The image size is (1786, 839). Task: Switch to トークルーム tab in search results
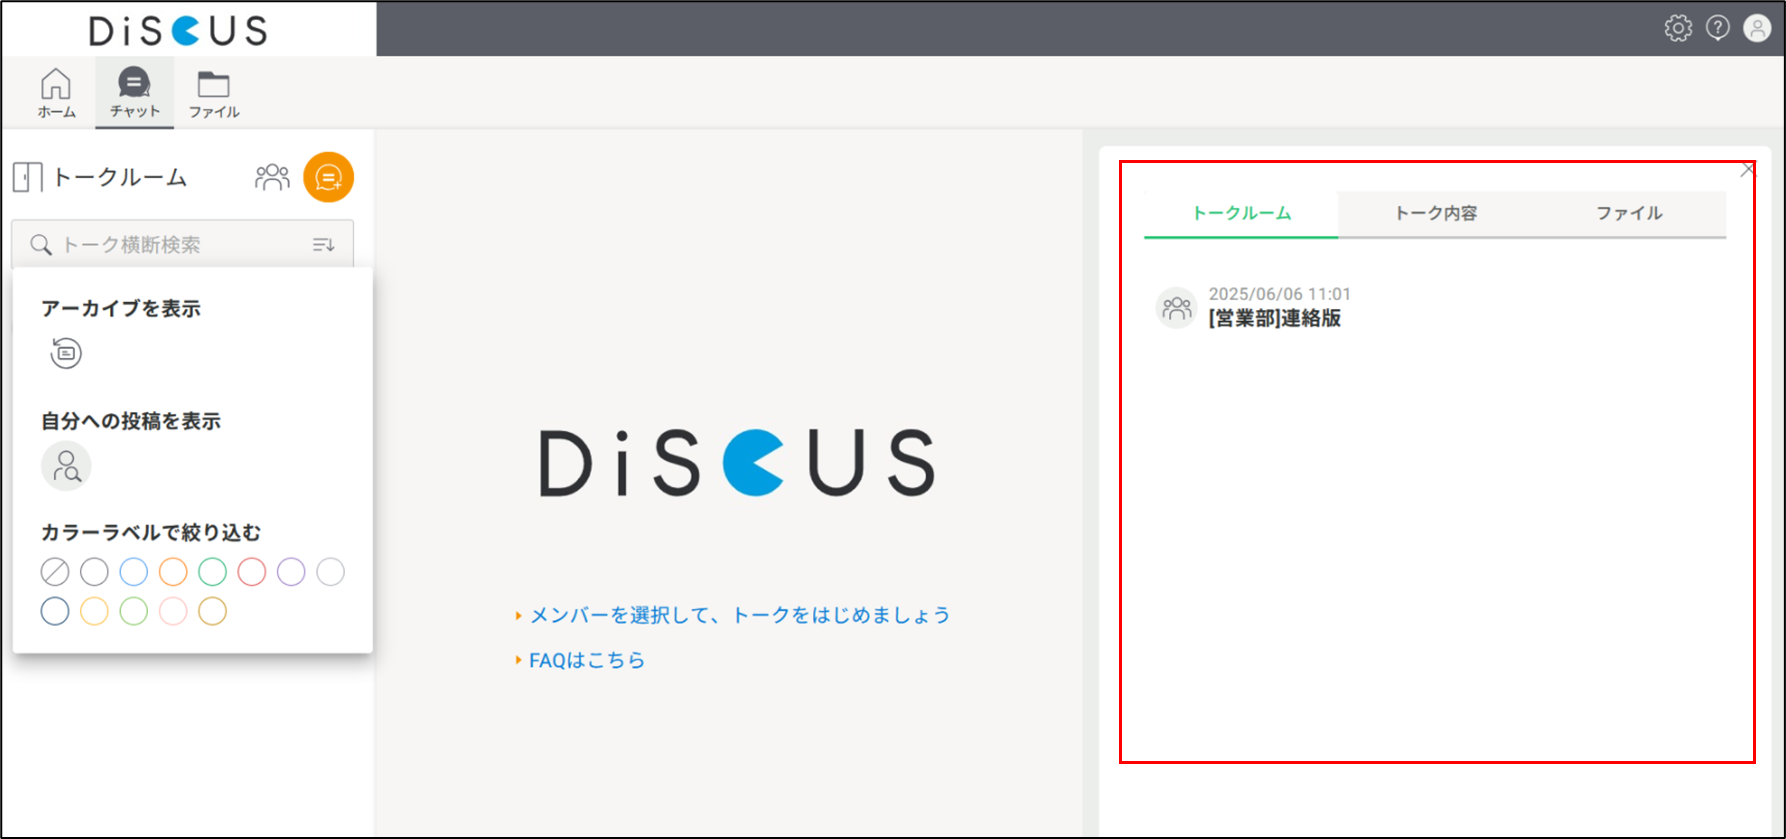click(x=1241, y=213)
